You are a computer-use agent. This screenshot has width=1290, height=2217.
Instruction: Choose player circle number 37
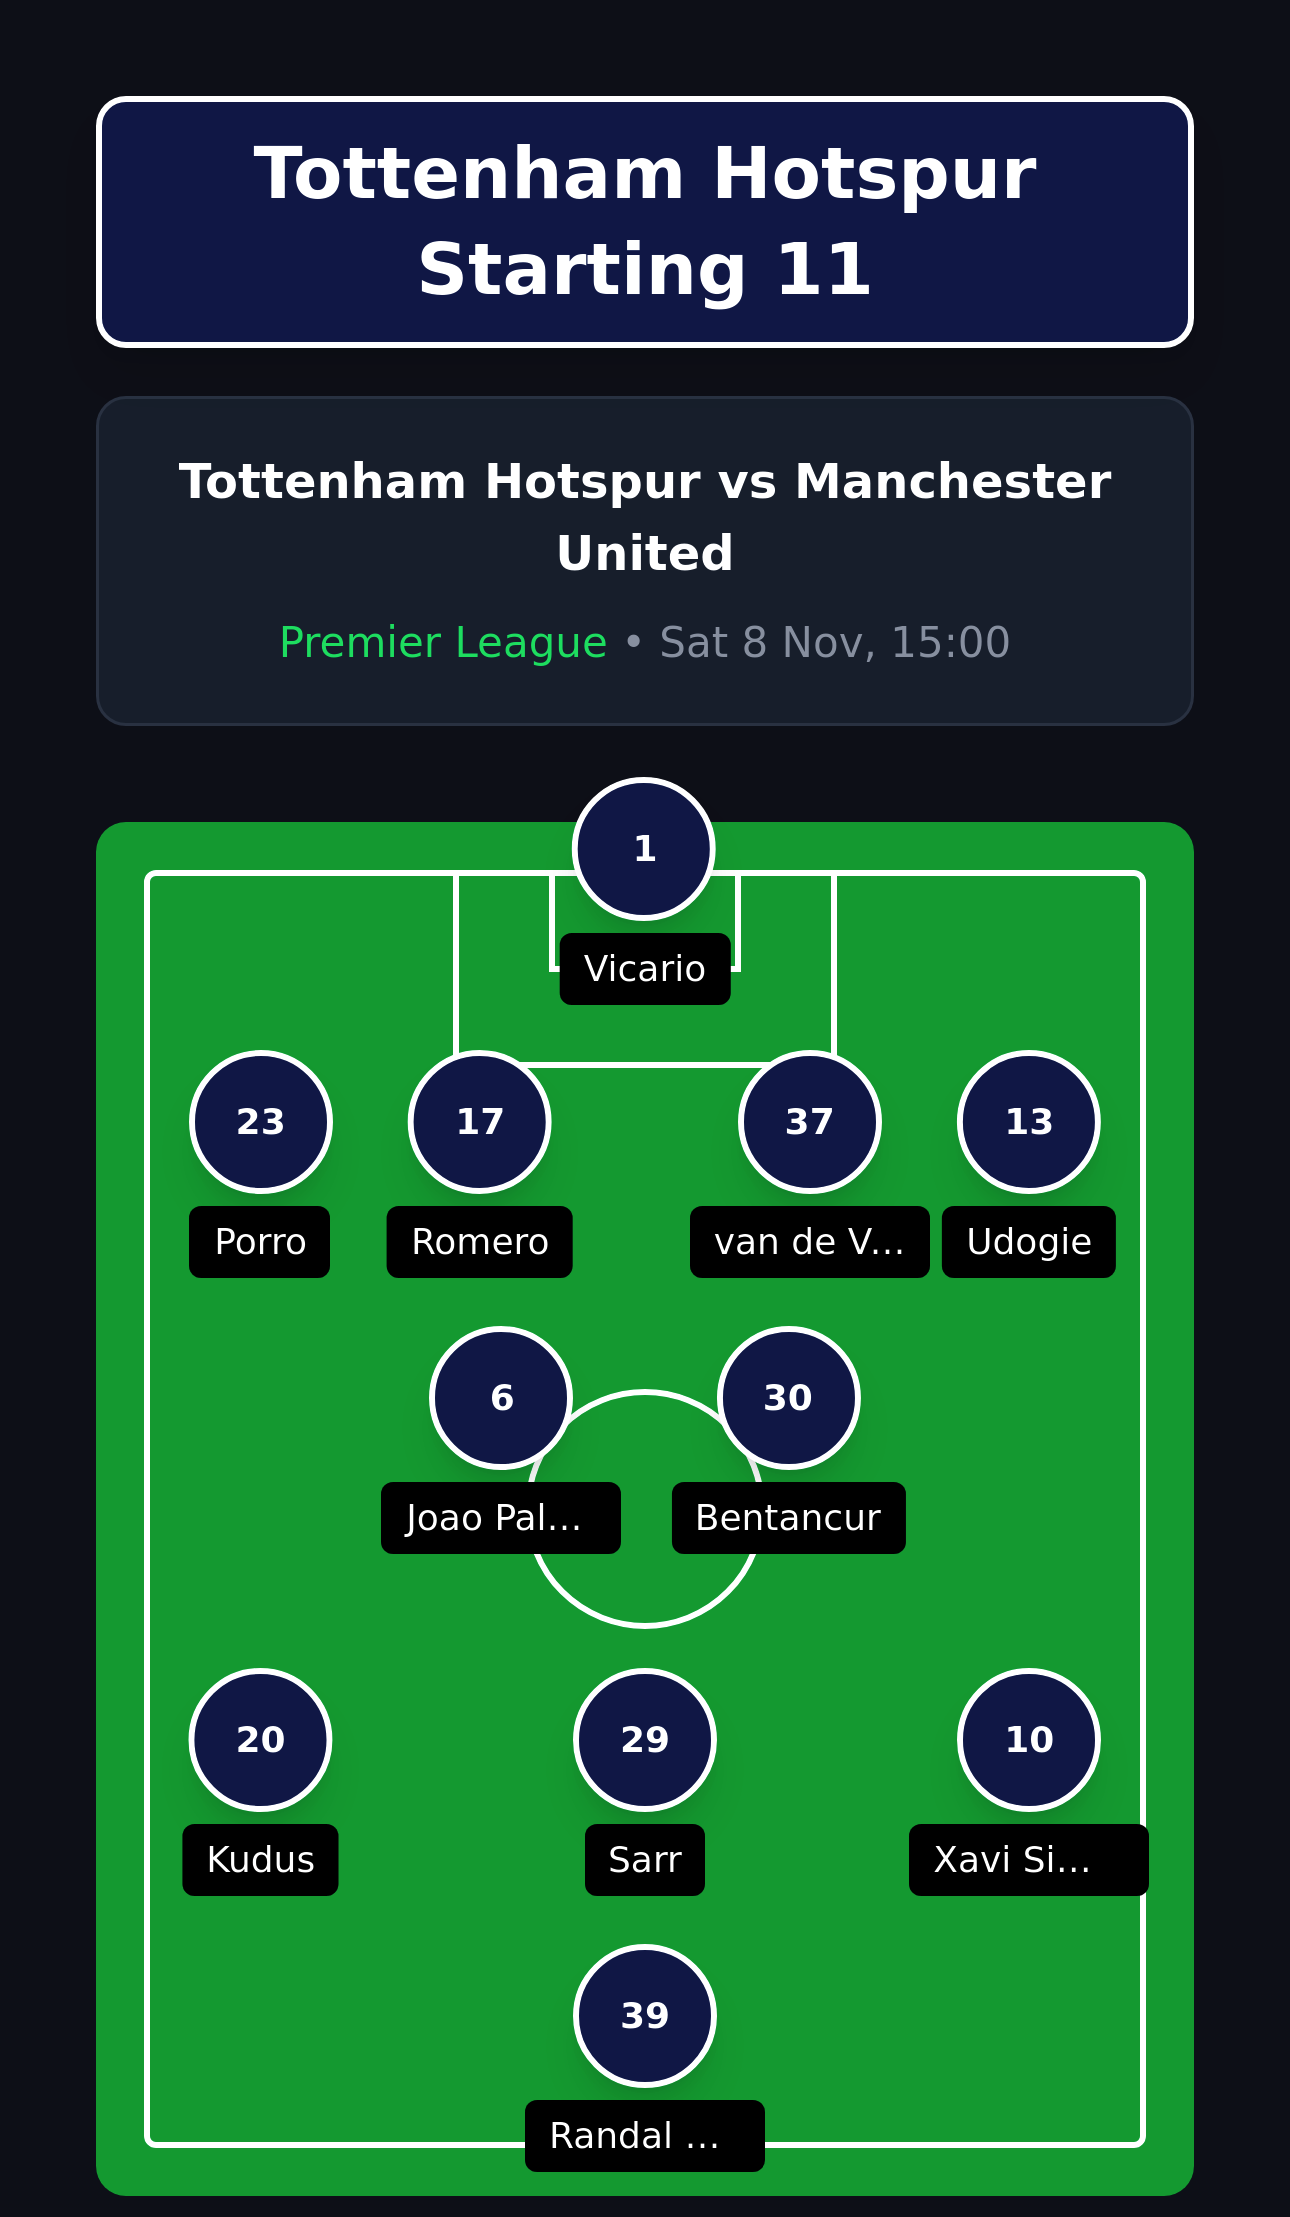point(809,1121)
